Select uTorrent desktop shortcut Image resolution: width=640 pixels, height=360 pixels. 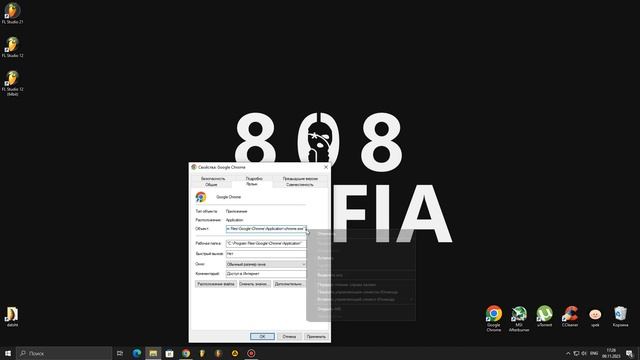[544, 316]
